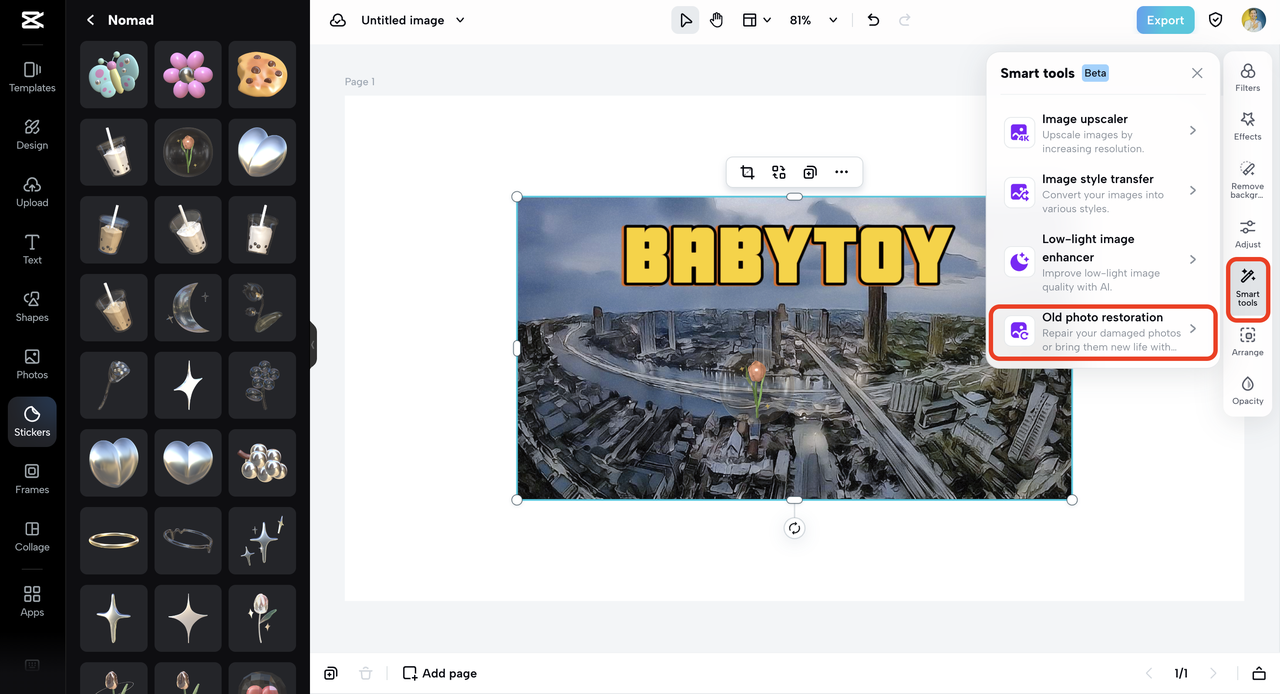Select the BABYTOY text on canvas
This screenshot has height=694, width=1280.
788,256
